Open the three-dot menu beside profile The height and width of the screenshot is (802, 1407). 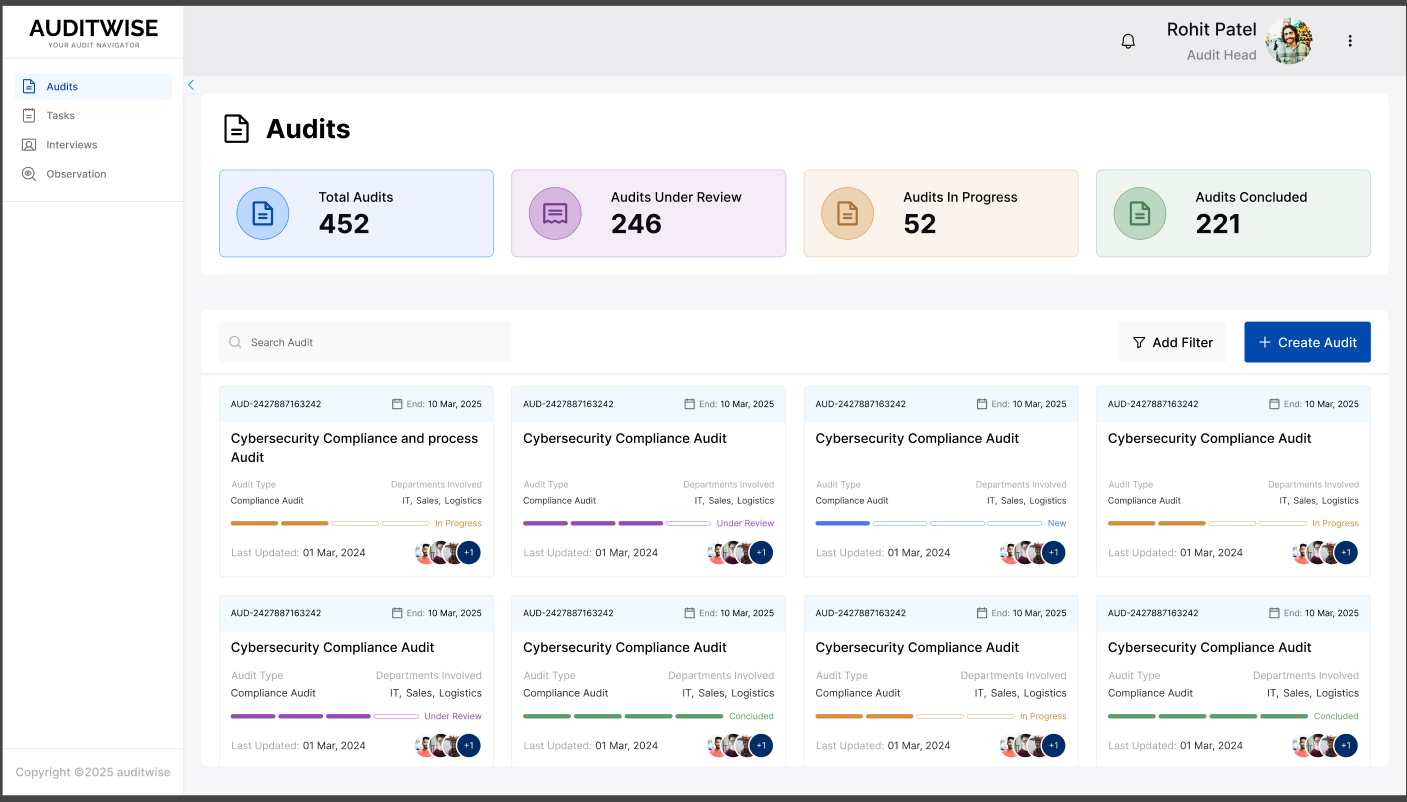tap(1350, 41)
